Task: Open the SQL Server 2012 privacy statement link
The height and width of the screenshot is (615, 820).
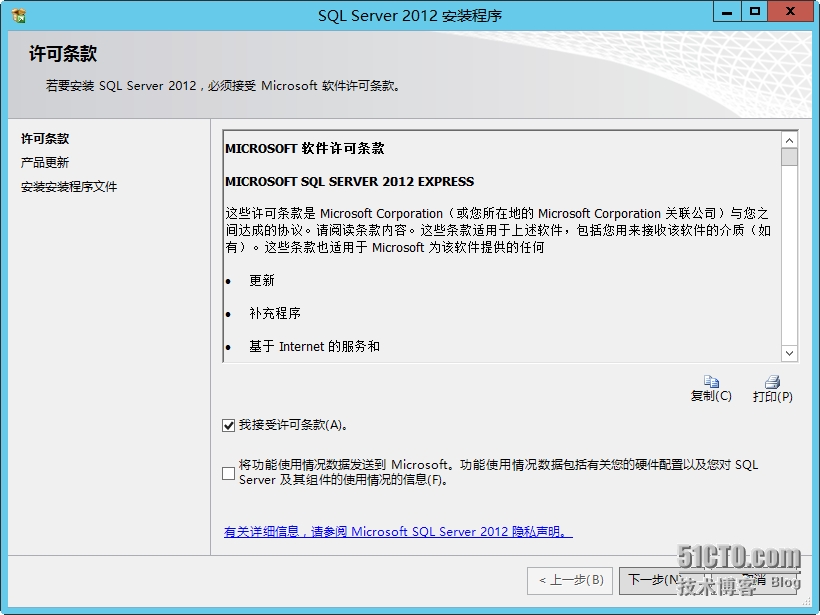Action: [398, 532]
